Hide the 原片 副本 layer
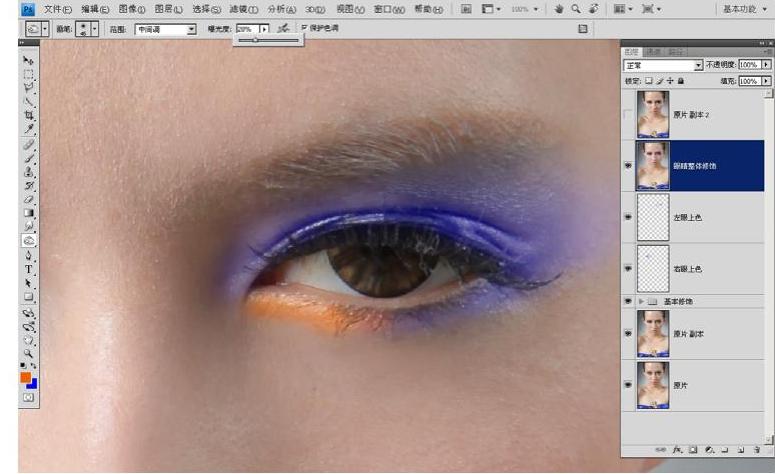 coord(628,334)
